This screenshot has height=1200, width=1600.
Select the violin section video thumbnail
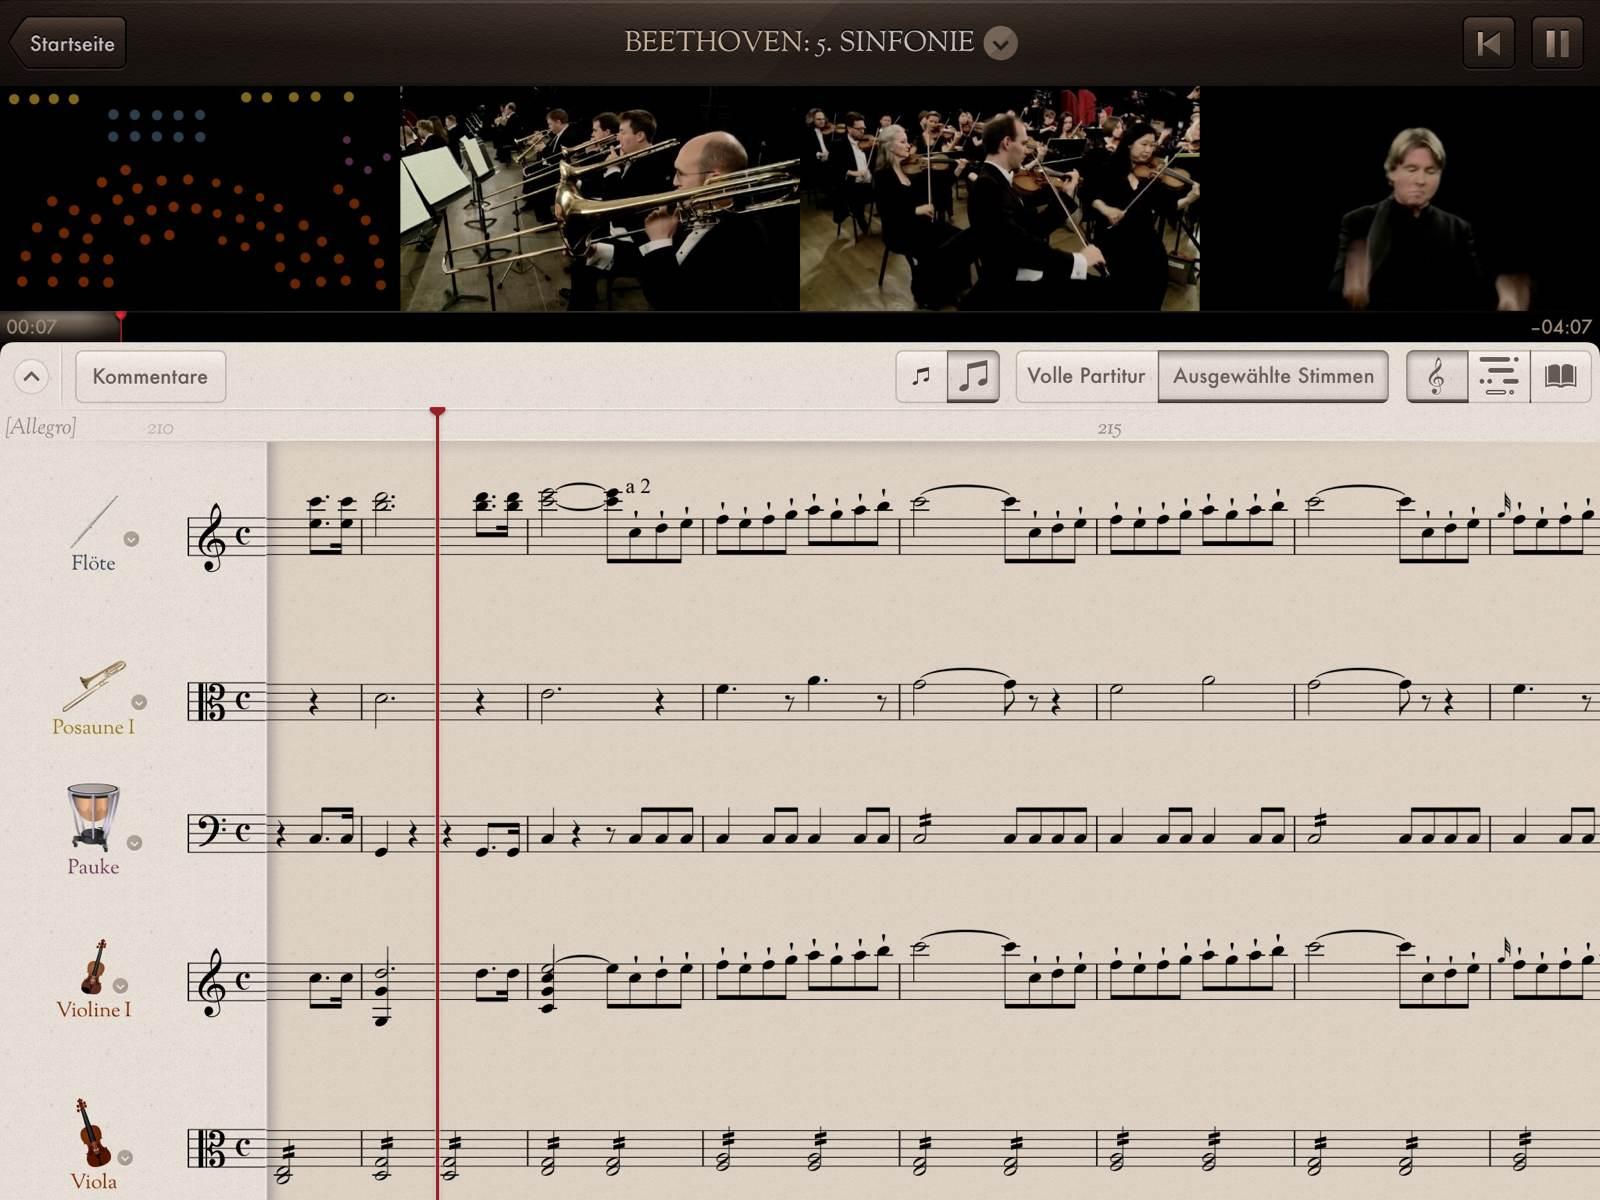click(x=1000, y=198)
